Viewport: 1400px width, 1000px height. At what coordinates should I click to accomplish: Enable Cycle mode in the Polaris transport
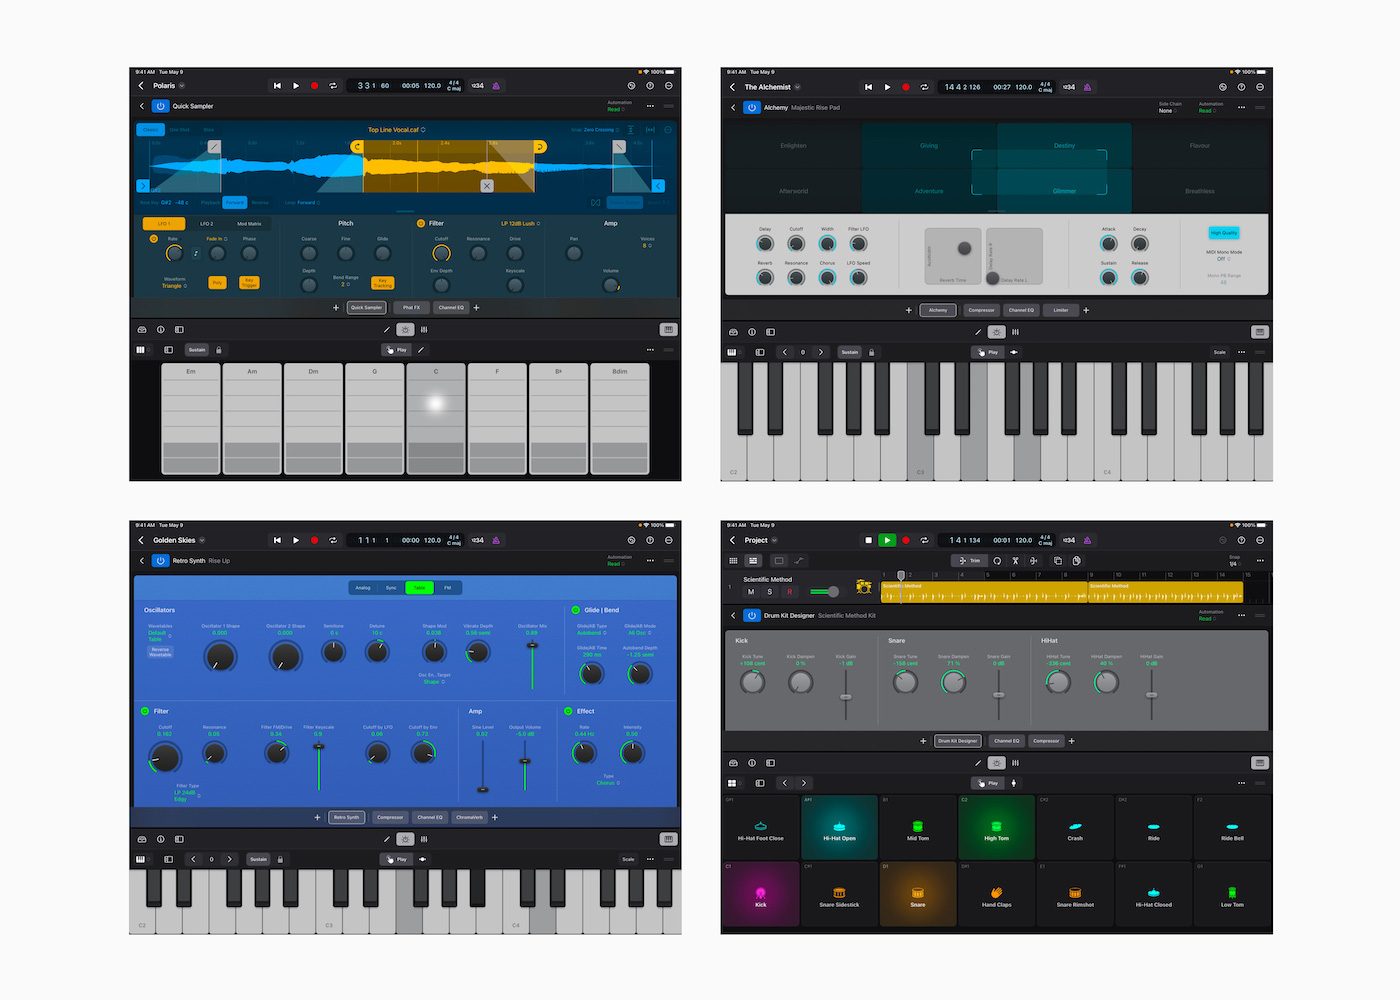[333, 86]
